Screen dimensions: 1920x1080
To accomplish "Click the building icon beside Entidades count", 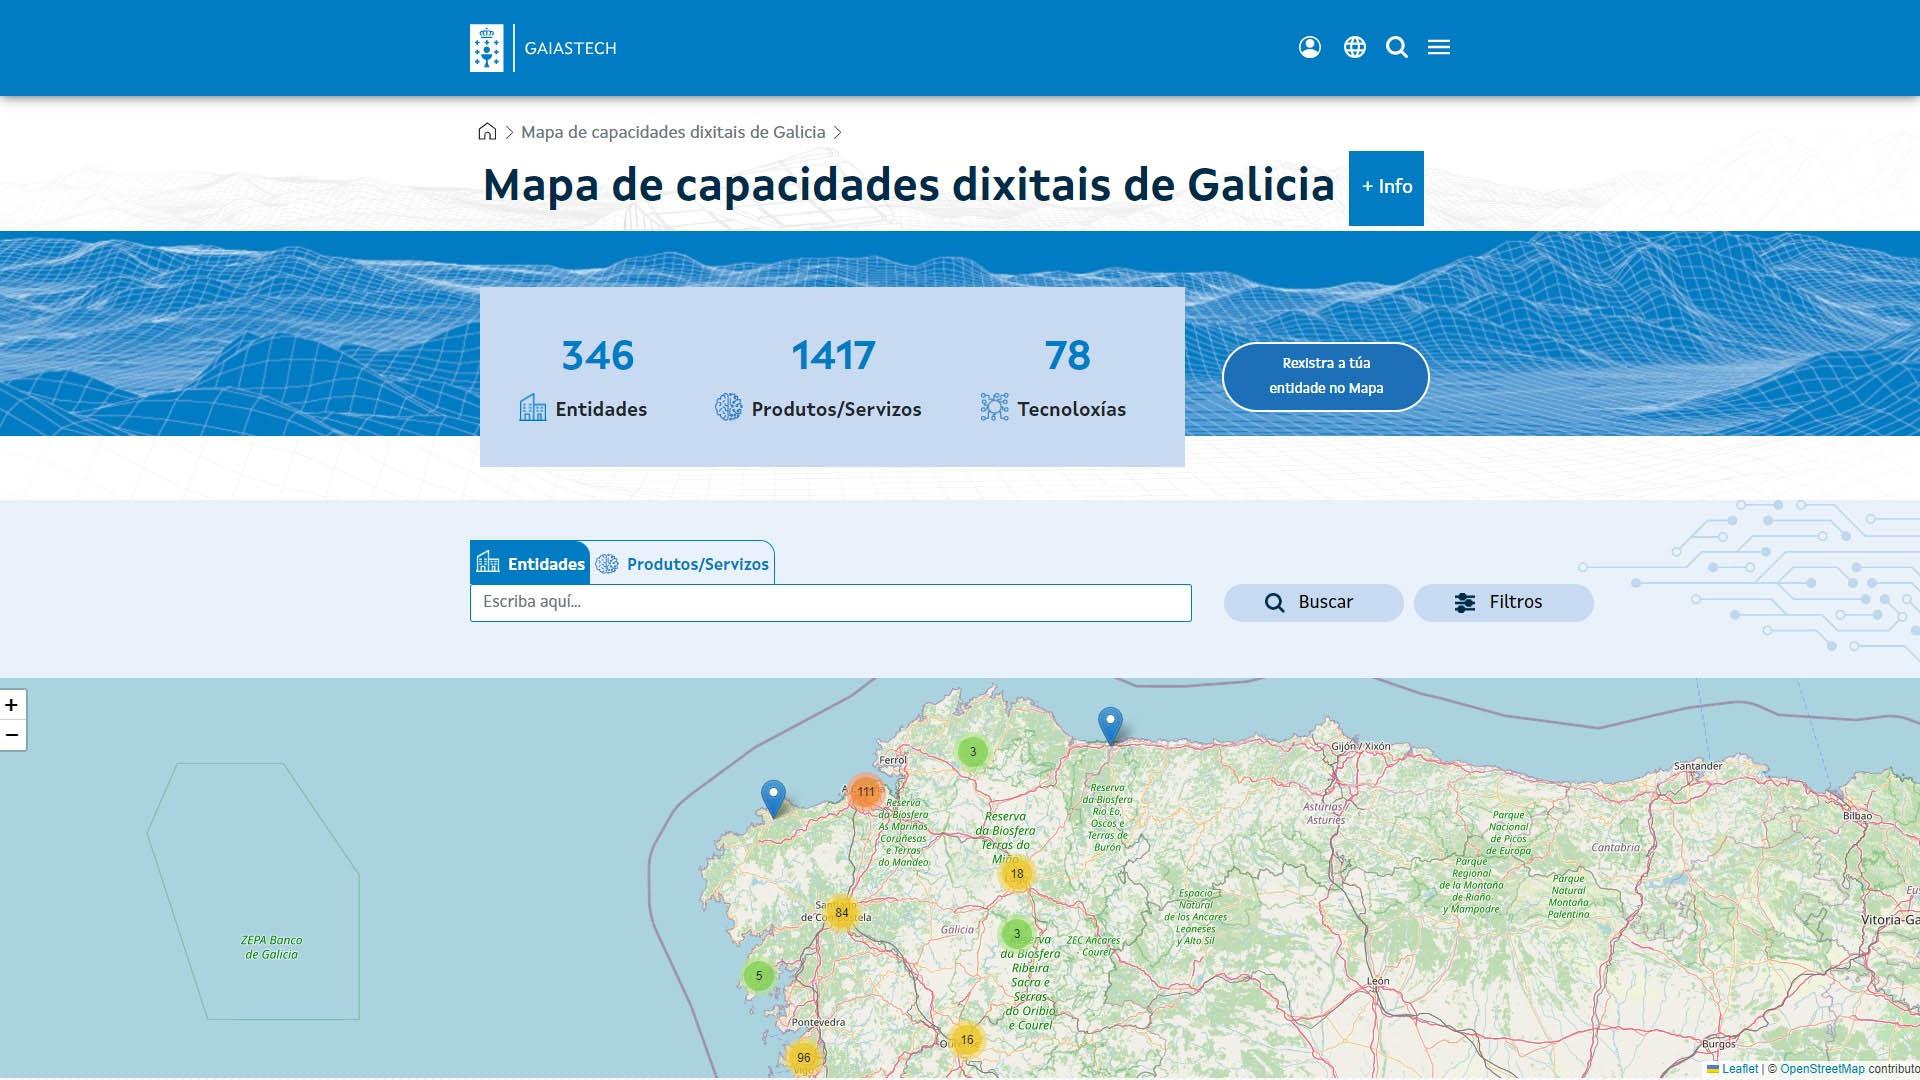I will point(531,406).
